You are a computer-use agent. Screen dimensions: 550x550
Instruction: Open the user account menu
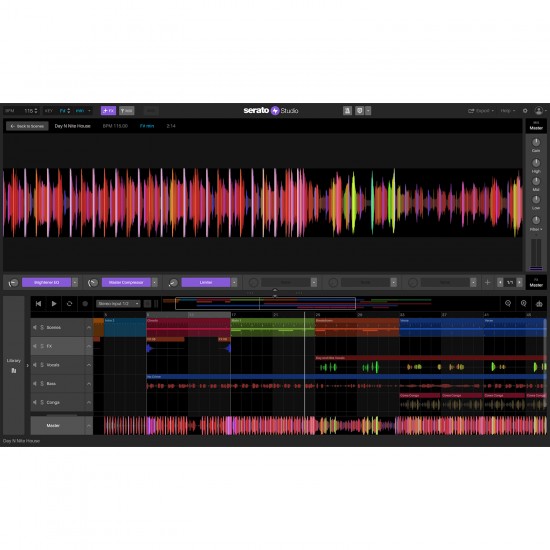pos(539,111)
